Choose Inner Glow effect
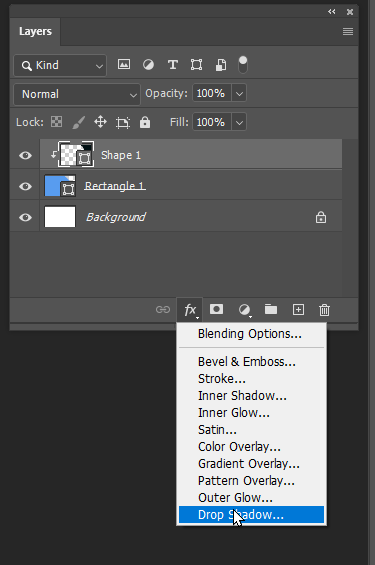Image resolution: width=375 pixels, height=565 pixels. 234,412
